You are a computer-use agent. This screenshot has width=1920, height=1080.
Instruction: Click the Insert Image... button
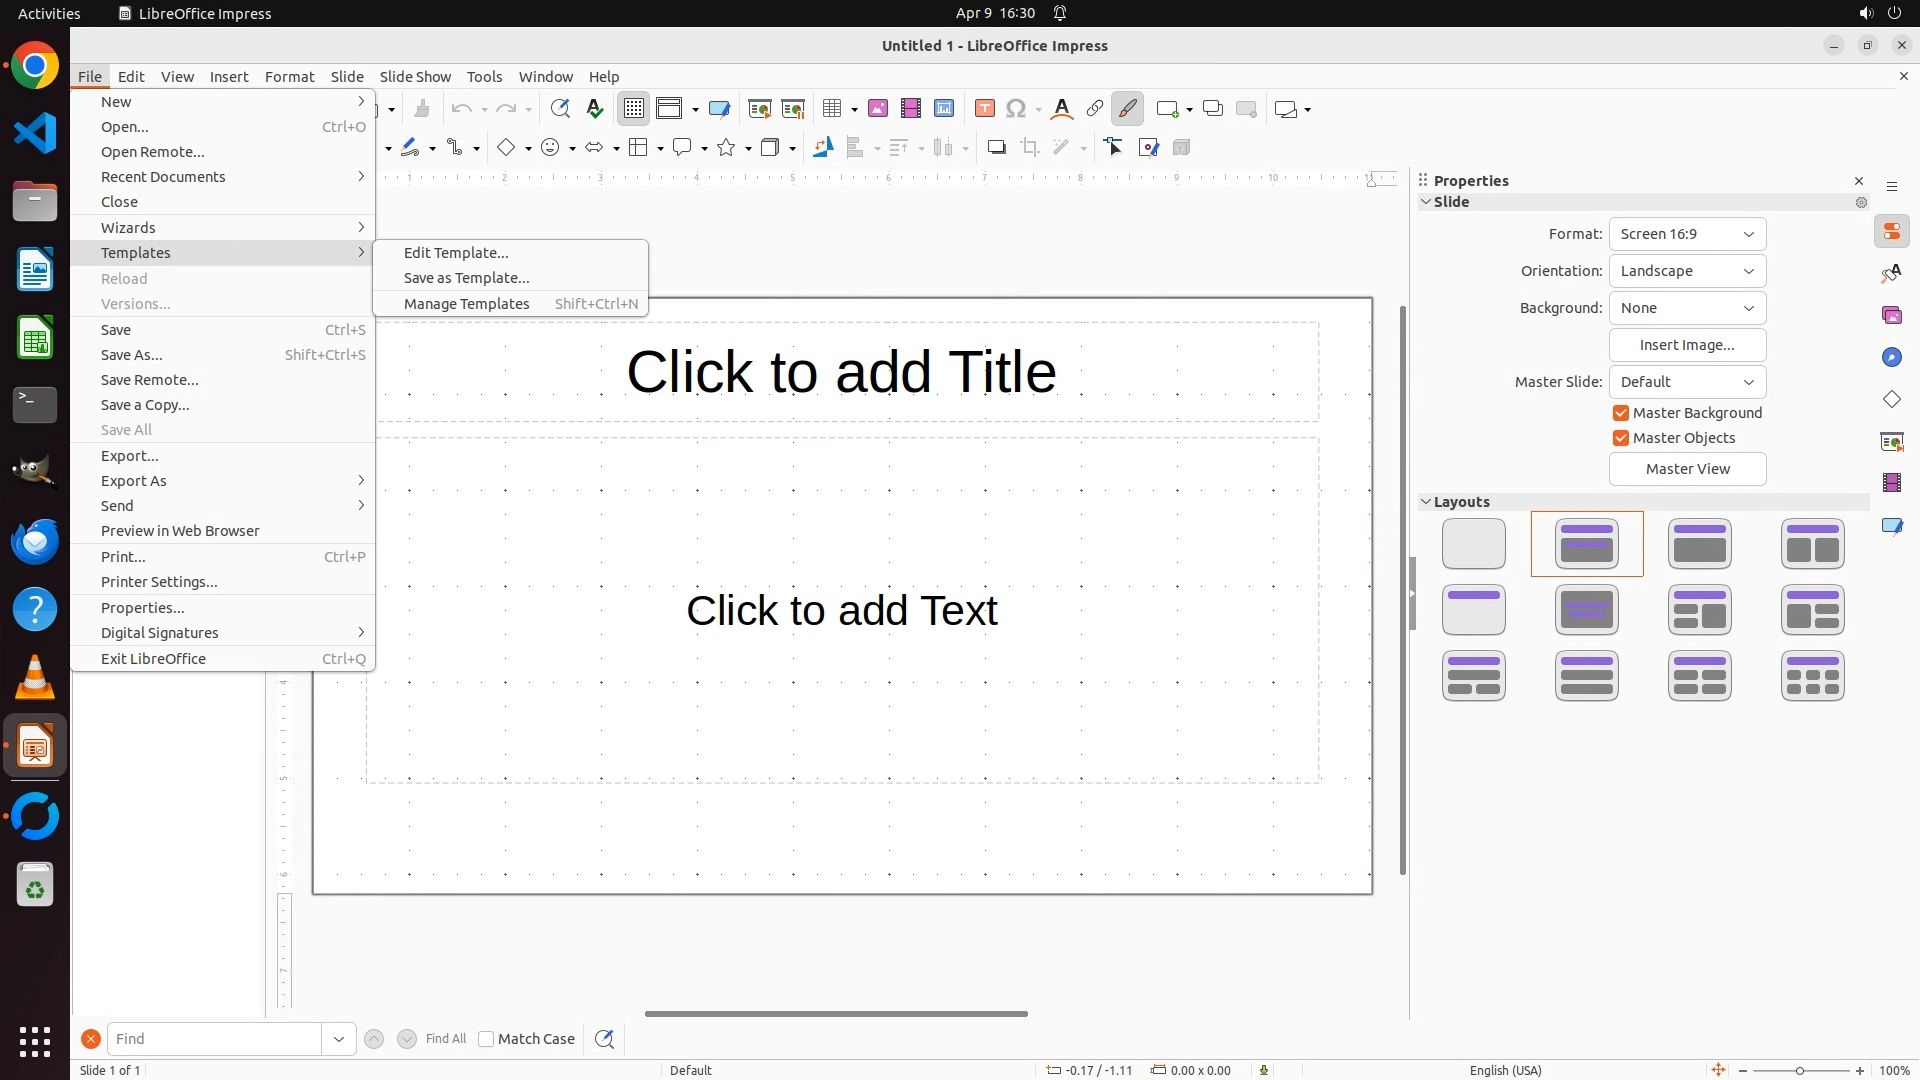1687,345
